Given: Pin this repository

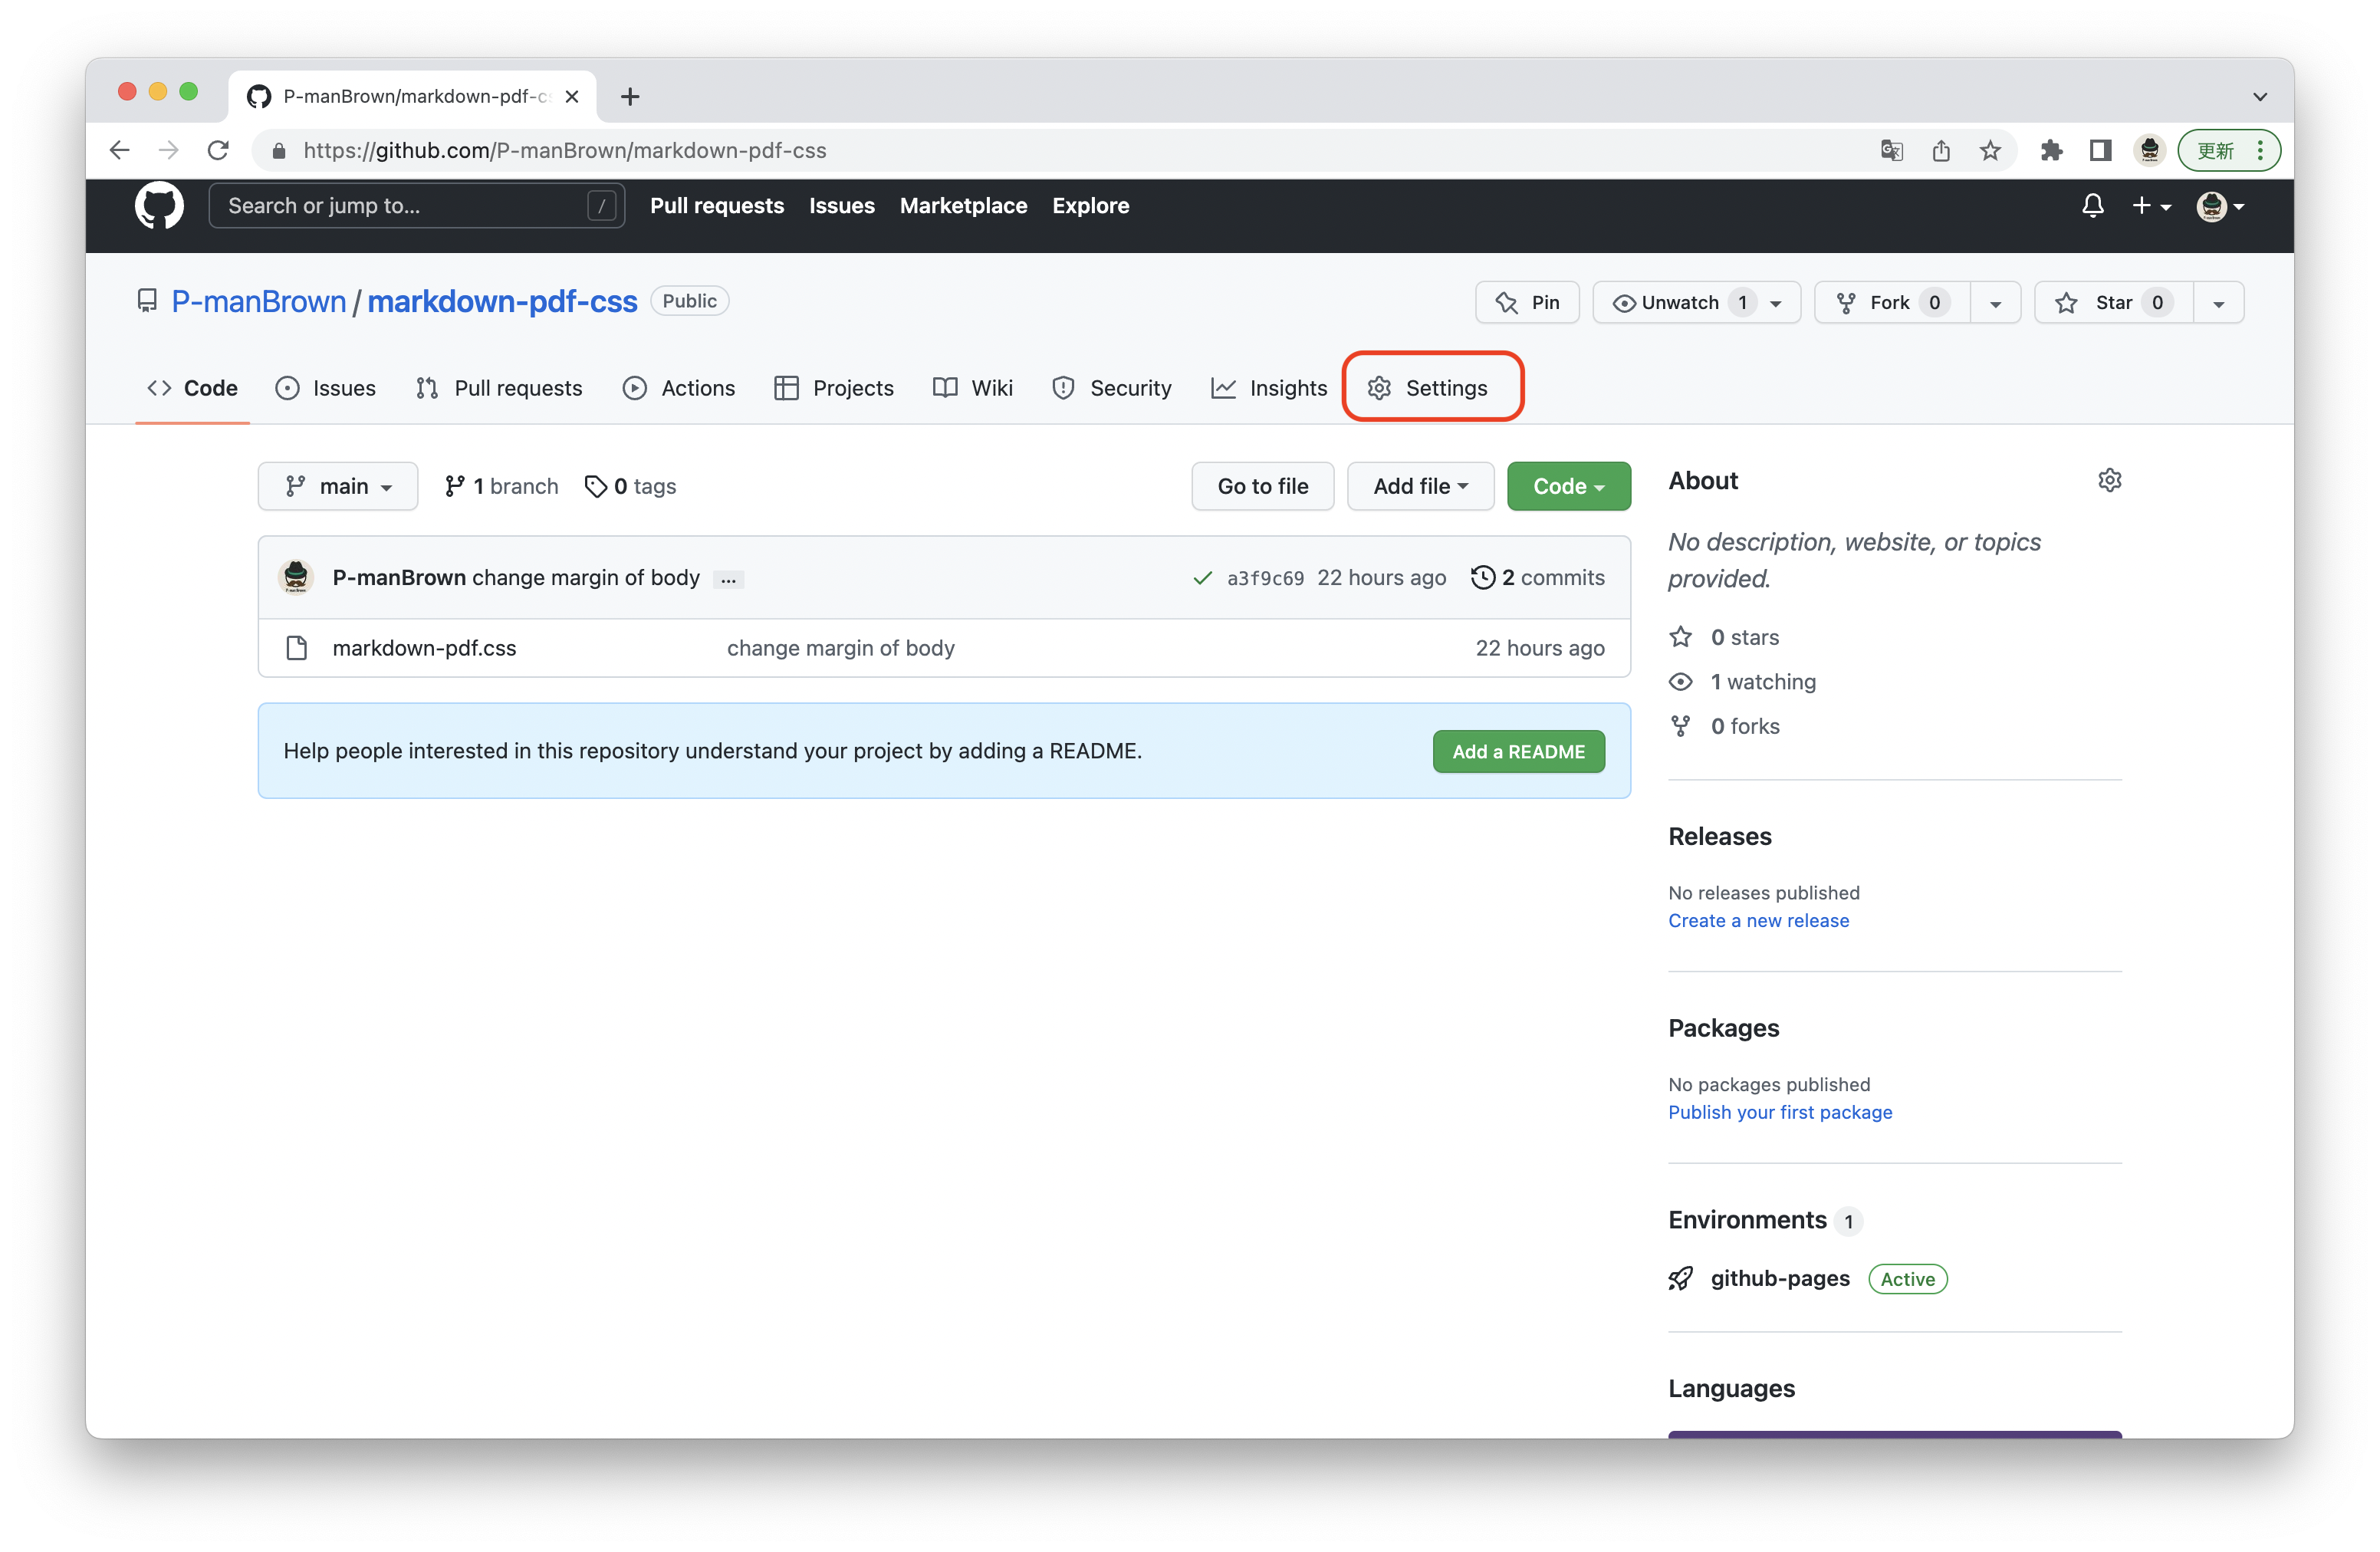Looking at the screenshot, I should [x=1527, y=303].
